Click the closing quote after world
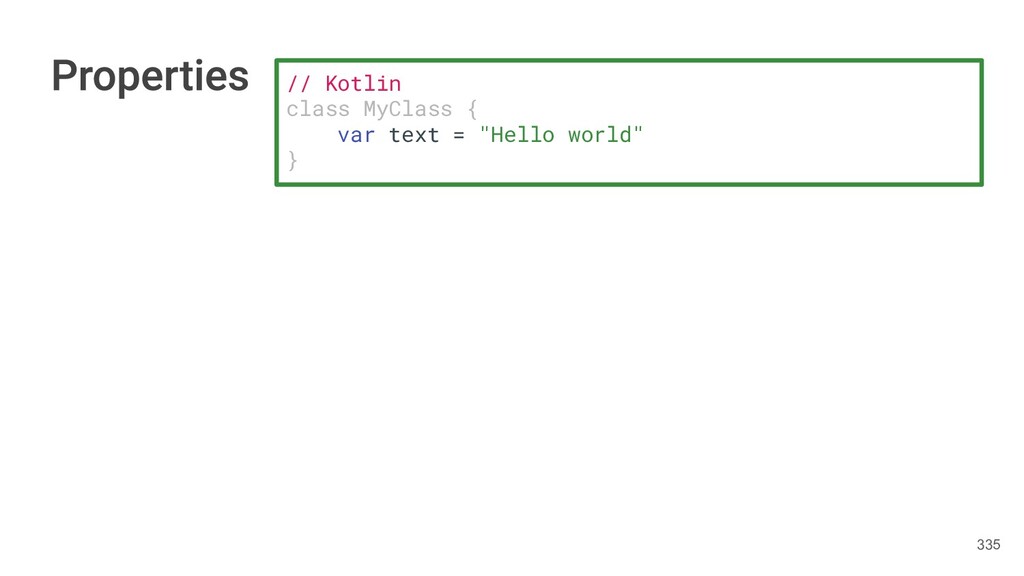 (x=638, y=132)
